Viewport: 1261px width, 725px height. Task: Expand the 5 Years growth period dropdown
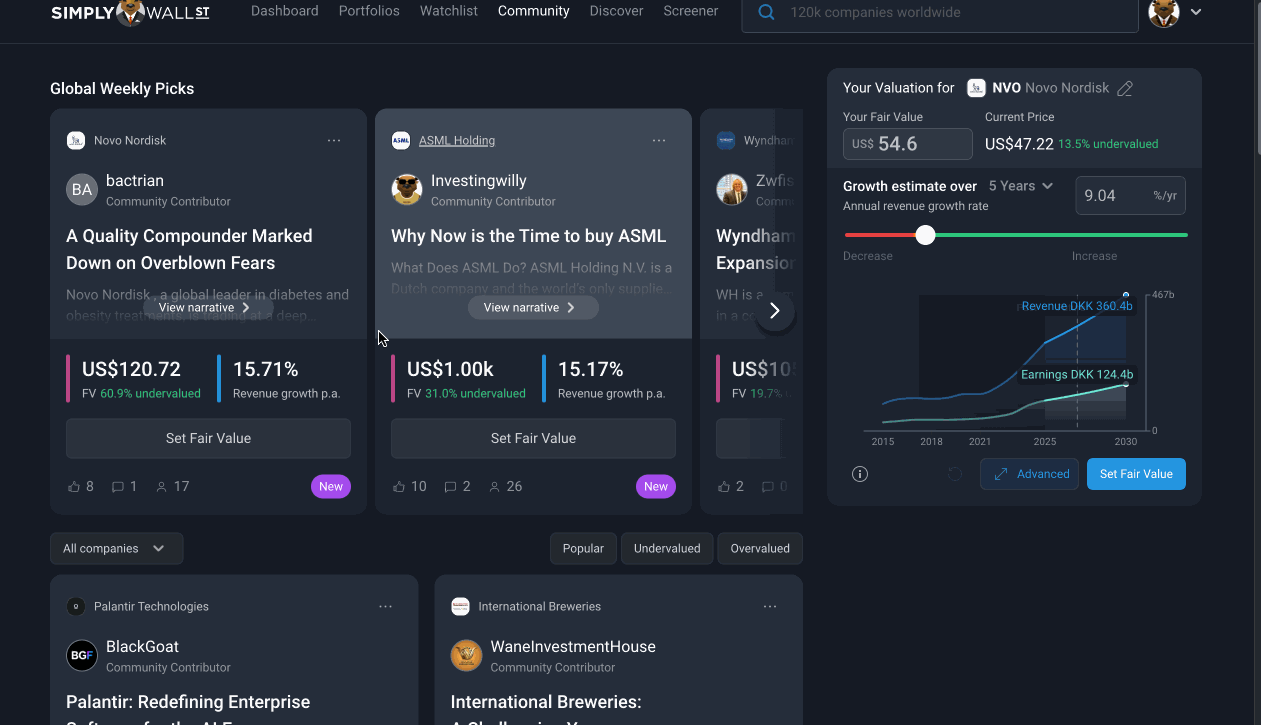pyautogui.click(x=1021, y=186)
